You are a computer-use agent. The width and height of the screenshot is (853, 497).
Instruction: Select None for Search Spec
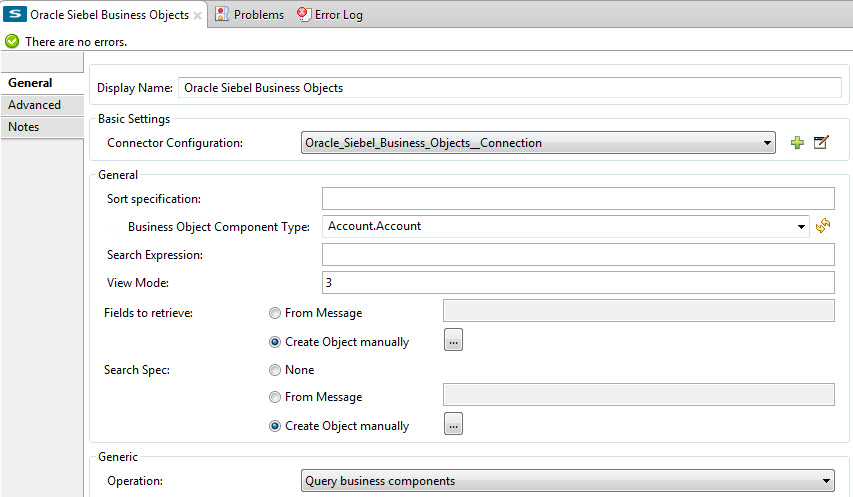[275, 370]
